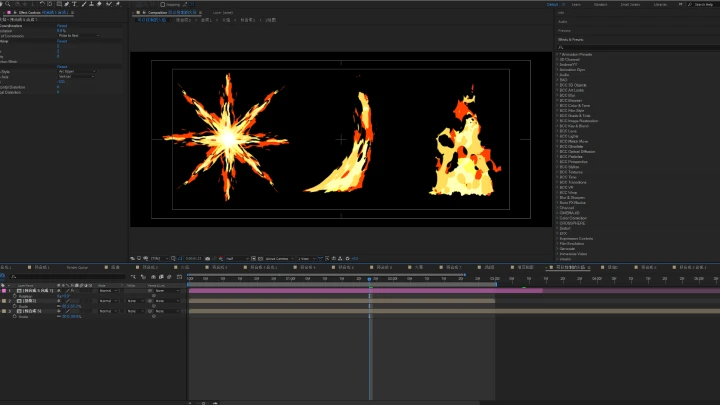Select the Type tool (T icon)

click(x=74, y=4)
